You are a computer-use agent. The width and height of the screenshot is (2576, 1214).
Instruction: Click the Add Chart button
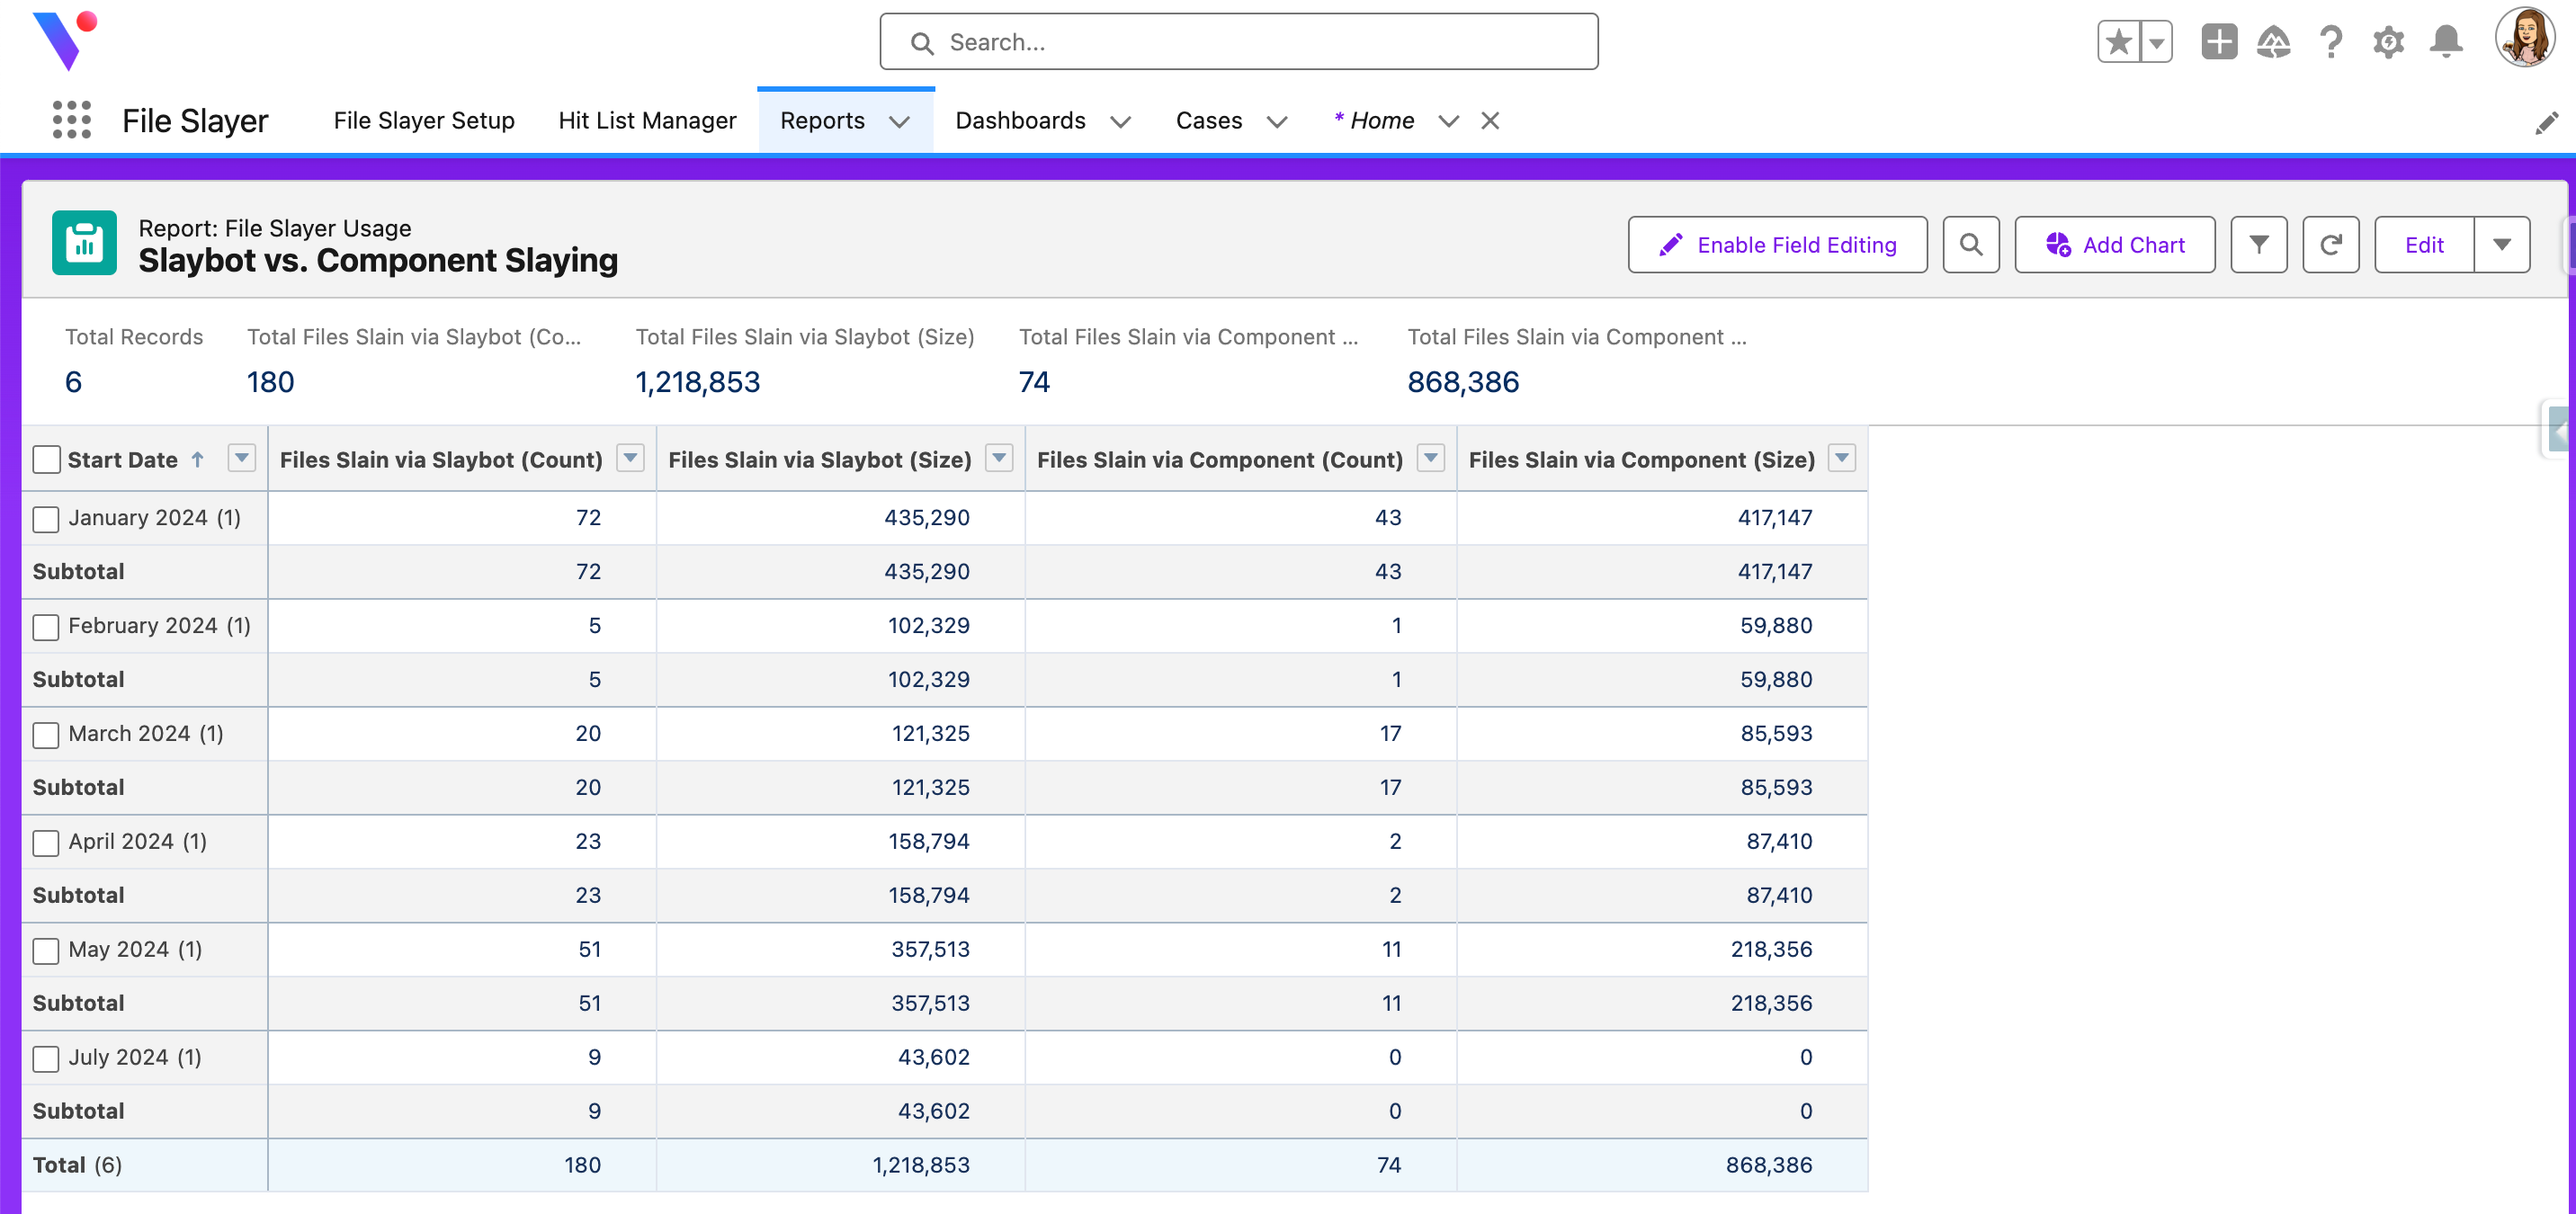2114,245
